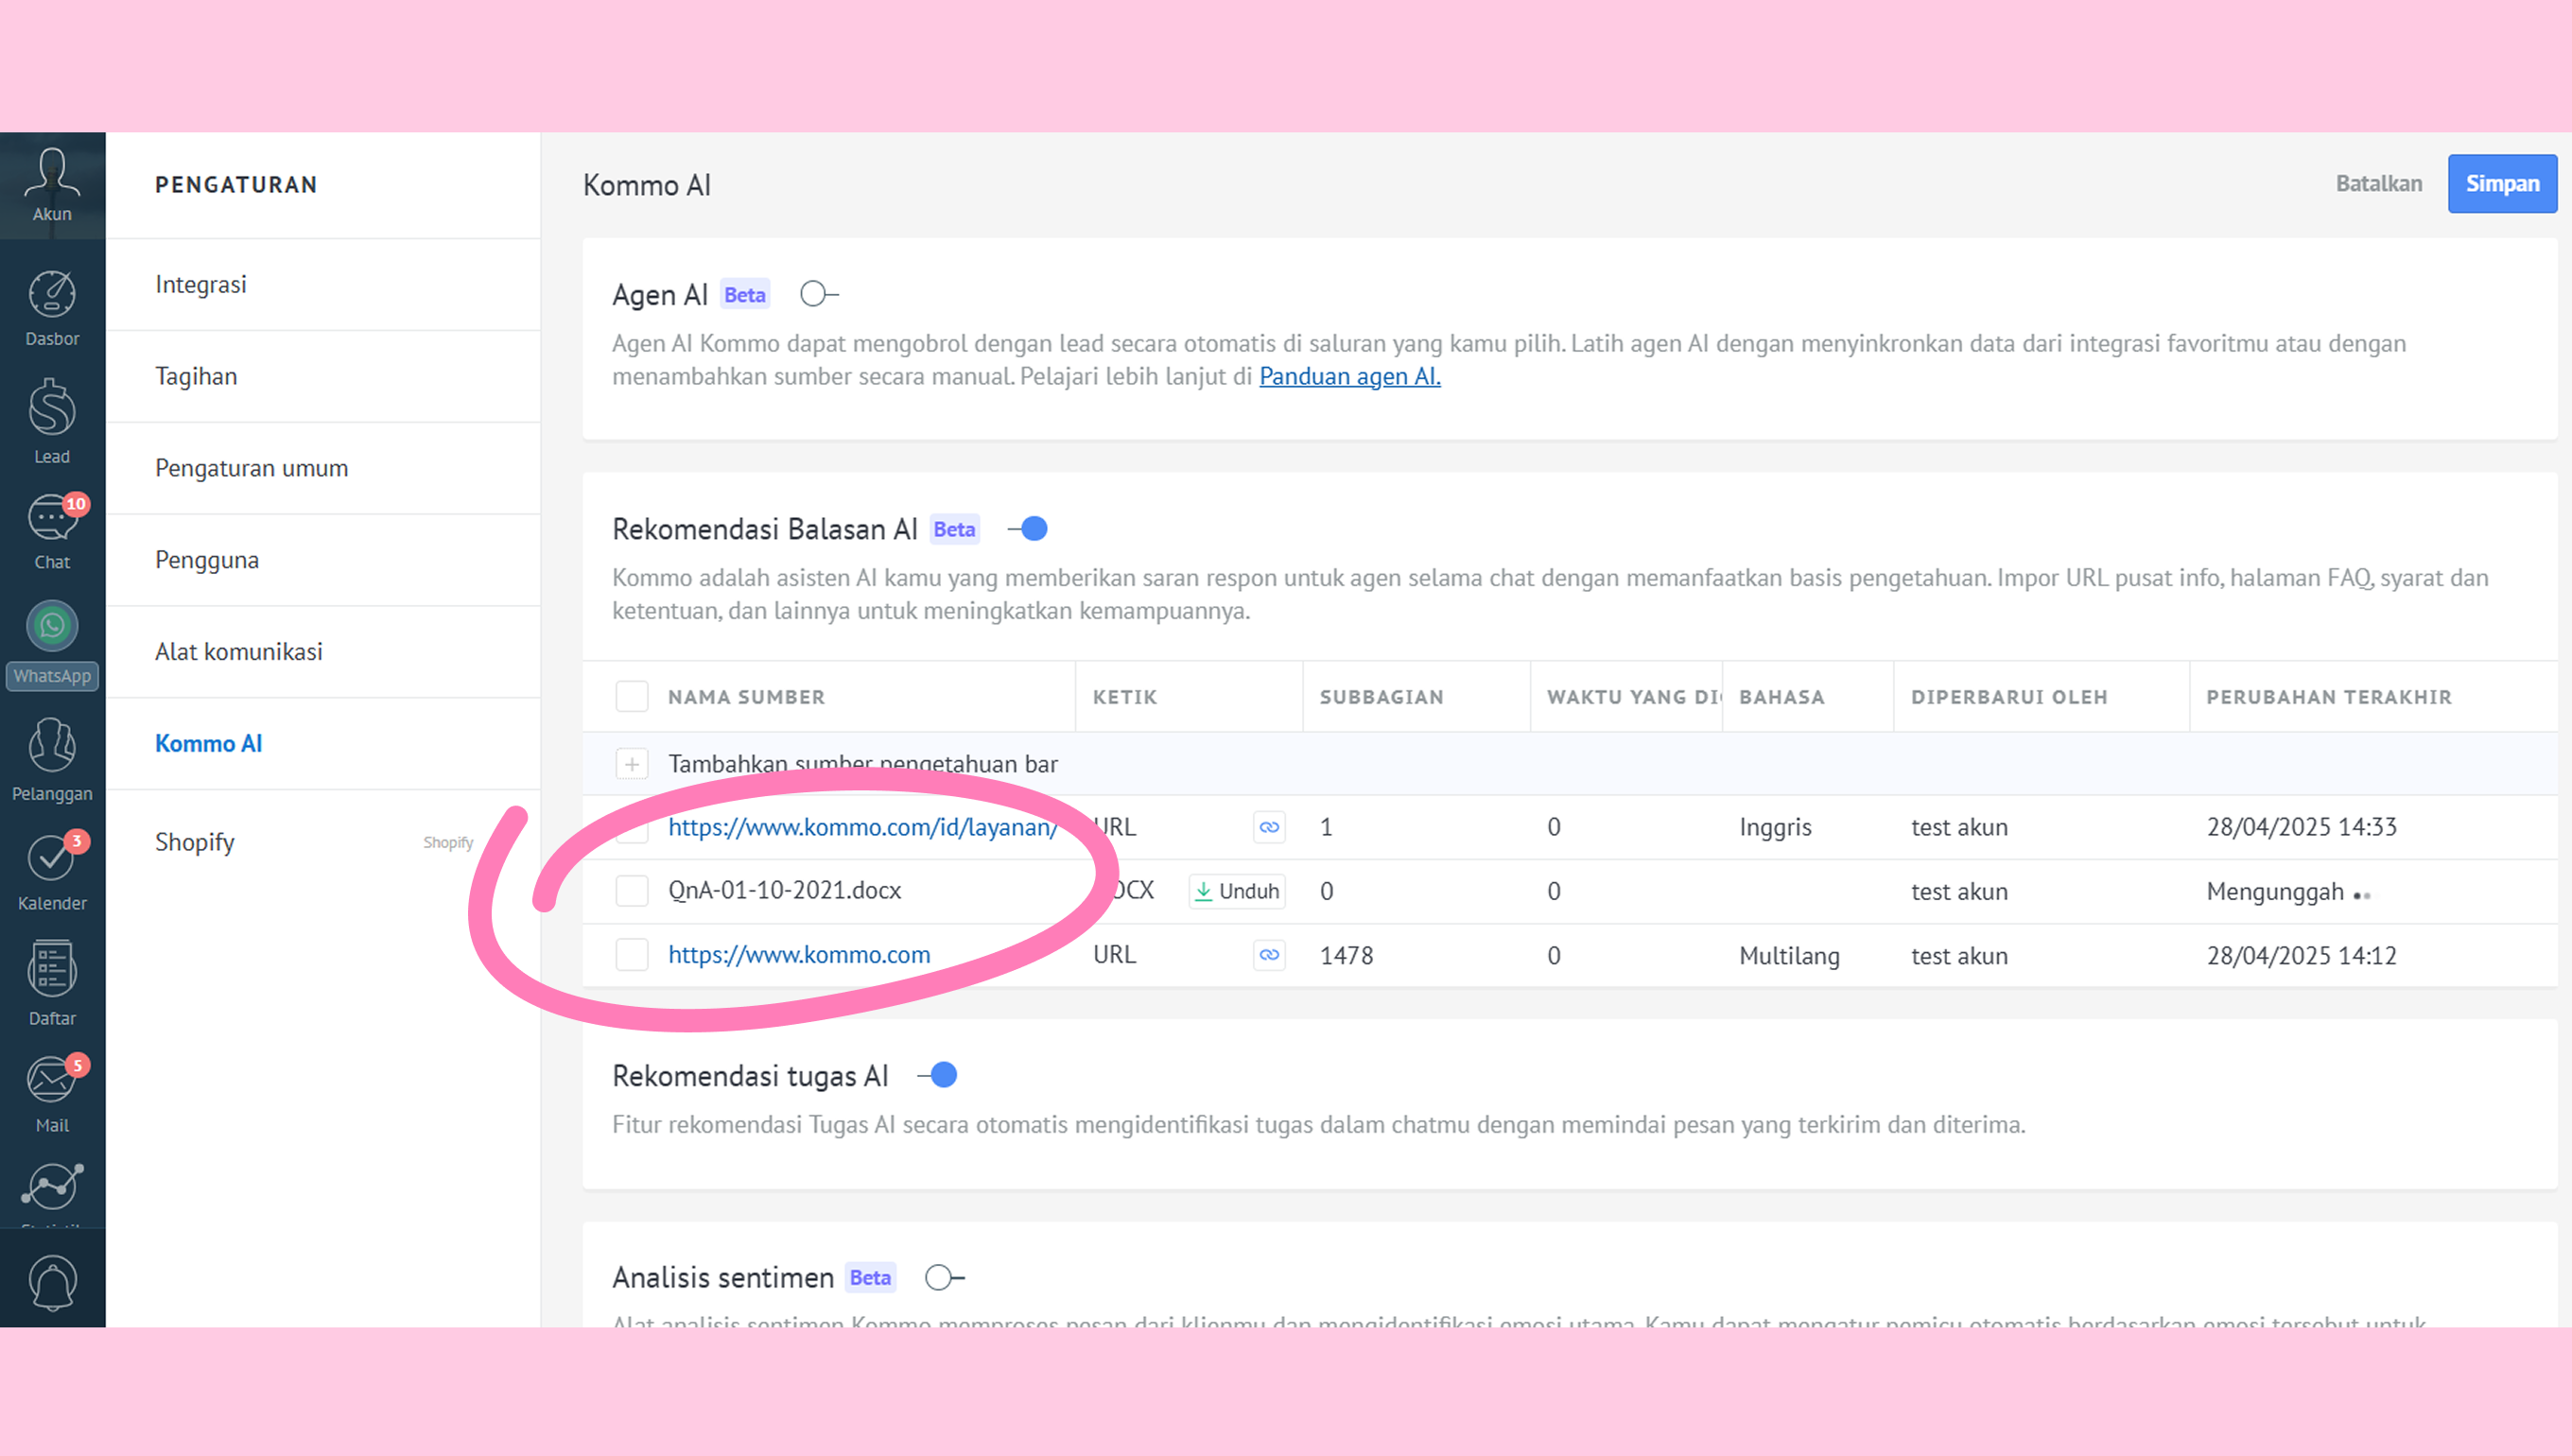Download the DOCX with Unduh button

[1237, 891]
